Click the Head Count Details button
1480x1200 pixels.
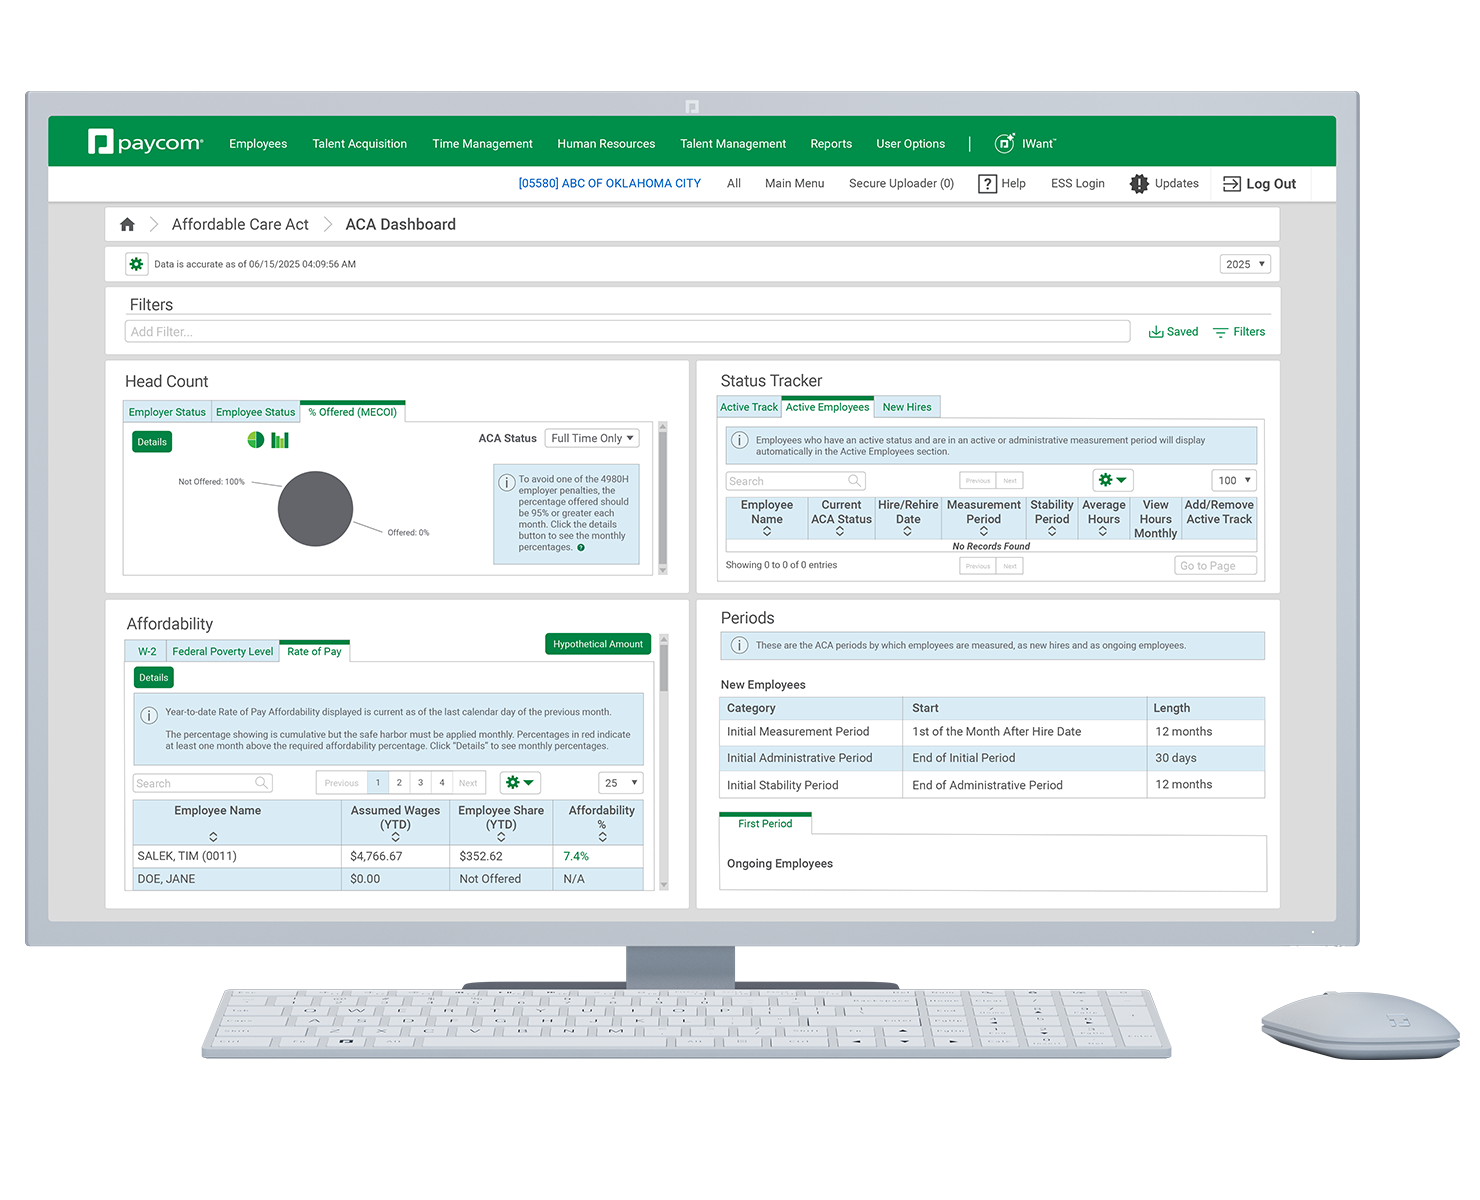pyautogui.click(x=152, y=442)
